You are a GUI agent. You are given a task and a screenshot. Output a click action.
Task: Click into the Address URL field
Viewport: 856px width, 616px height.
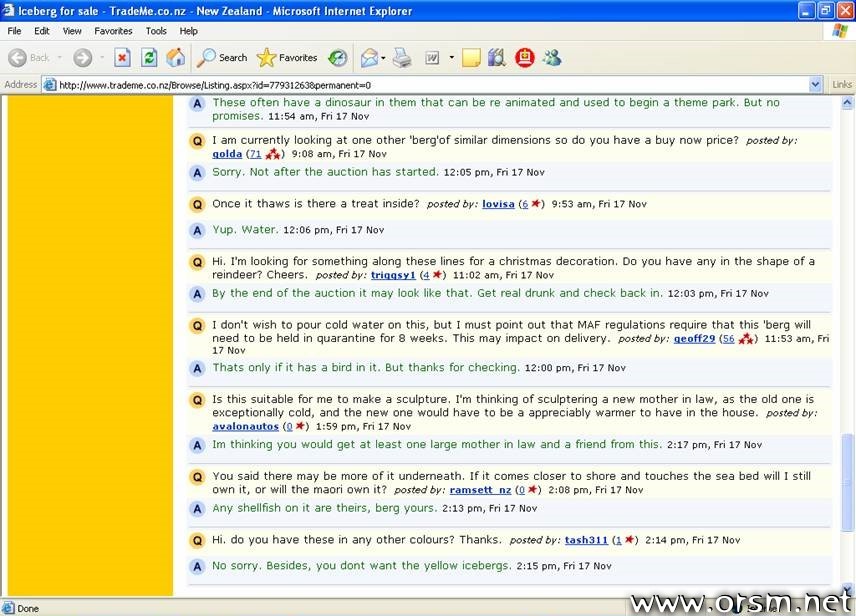(426, 85)
